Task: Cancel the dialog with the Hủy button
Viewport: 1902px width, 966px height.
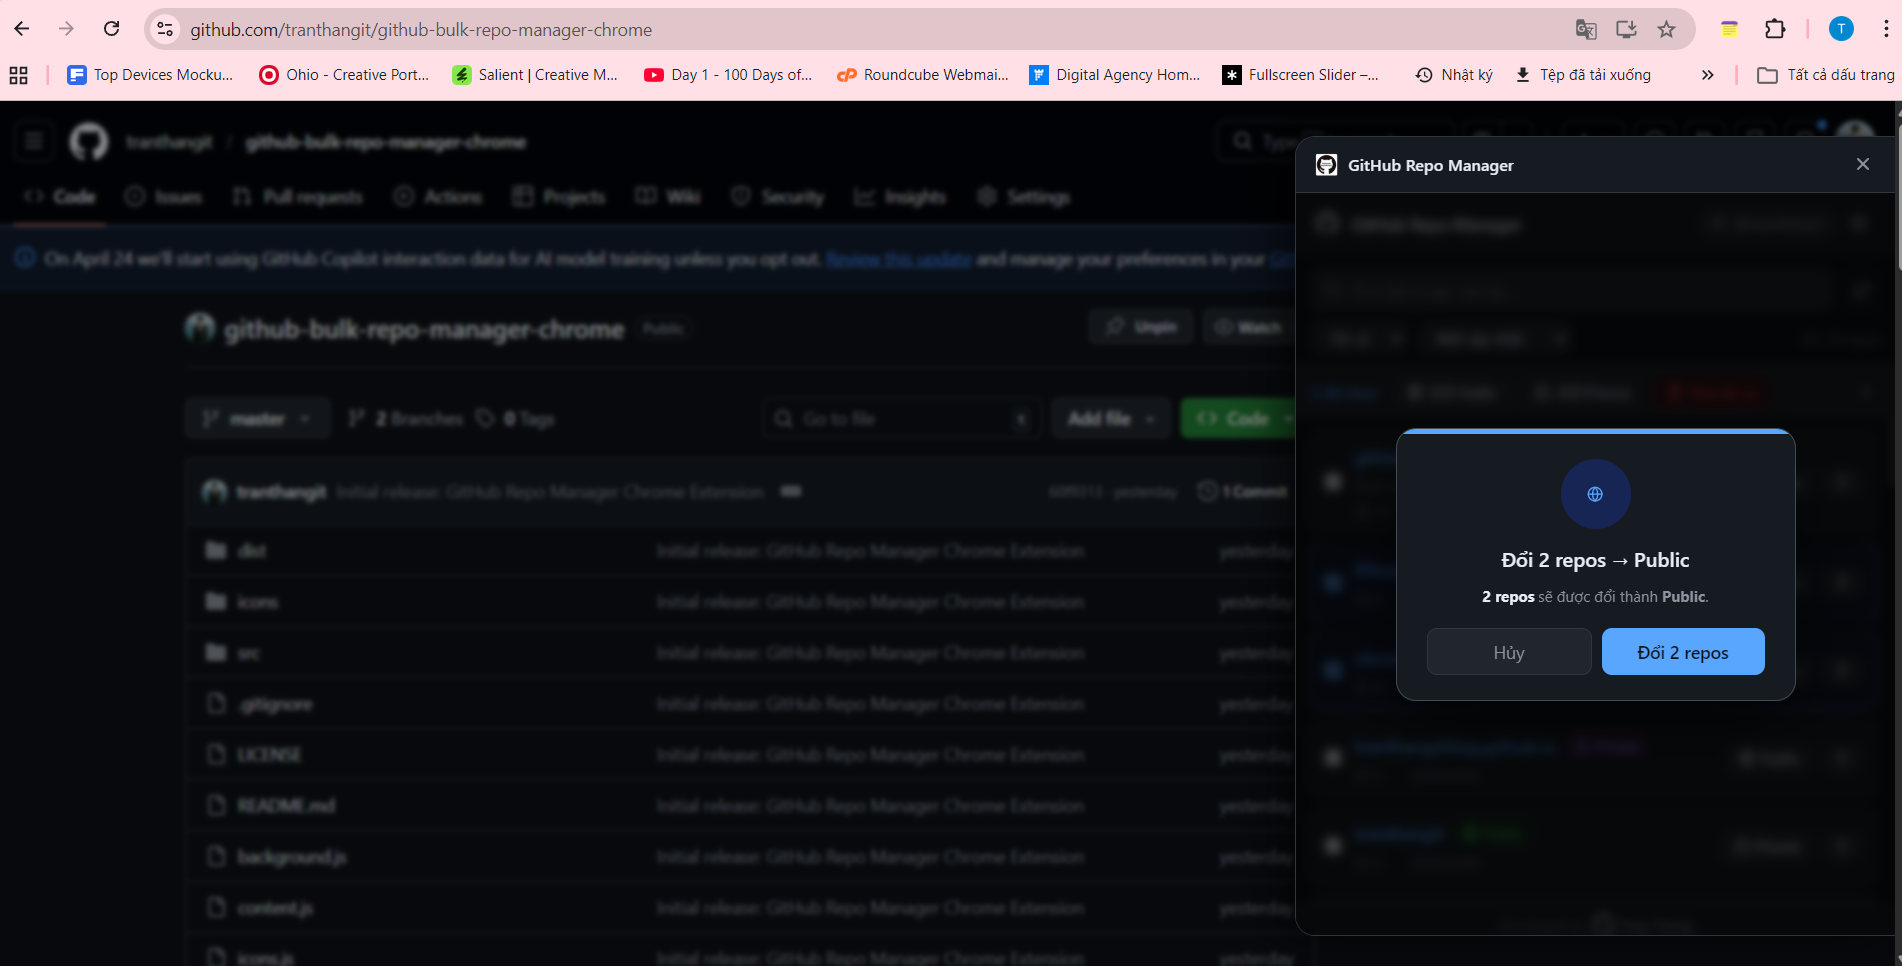Action: tap(1509, 651)
